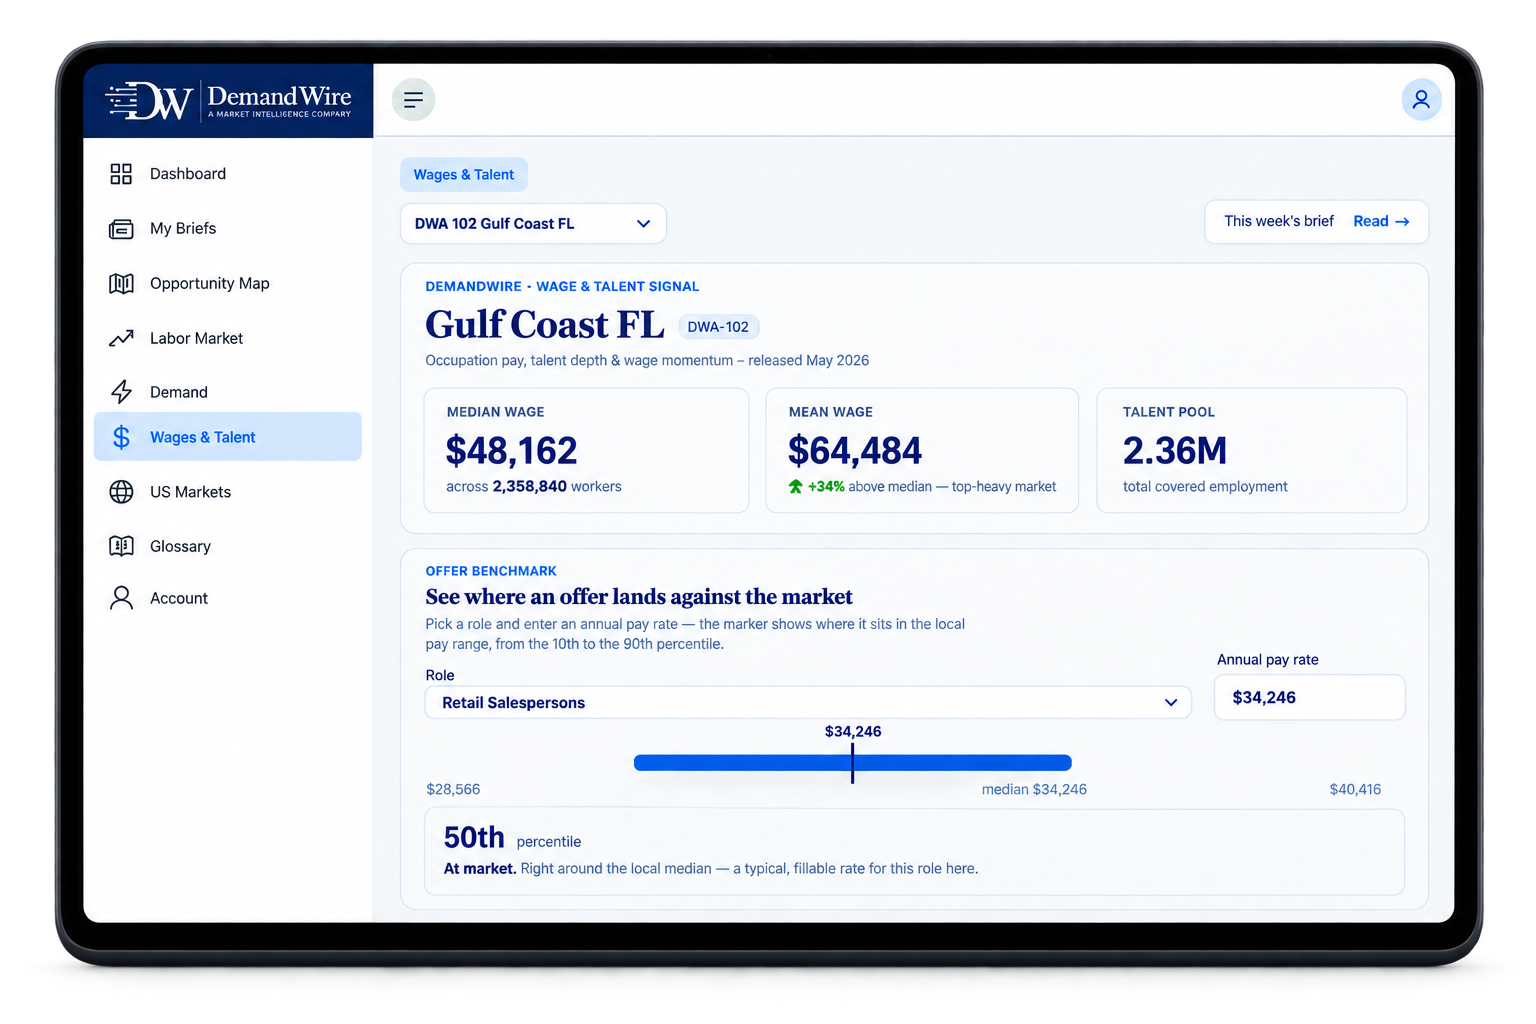Click the DemandWire Wage & Talent Signal label
Viewport: 1536px width, 1024px height.
click(562, 287)
